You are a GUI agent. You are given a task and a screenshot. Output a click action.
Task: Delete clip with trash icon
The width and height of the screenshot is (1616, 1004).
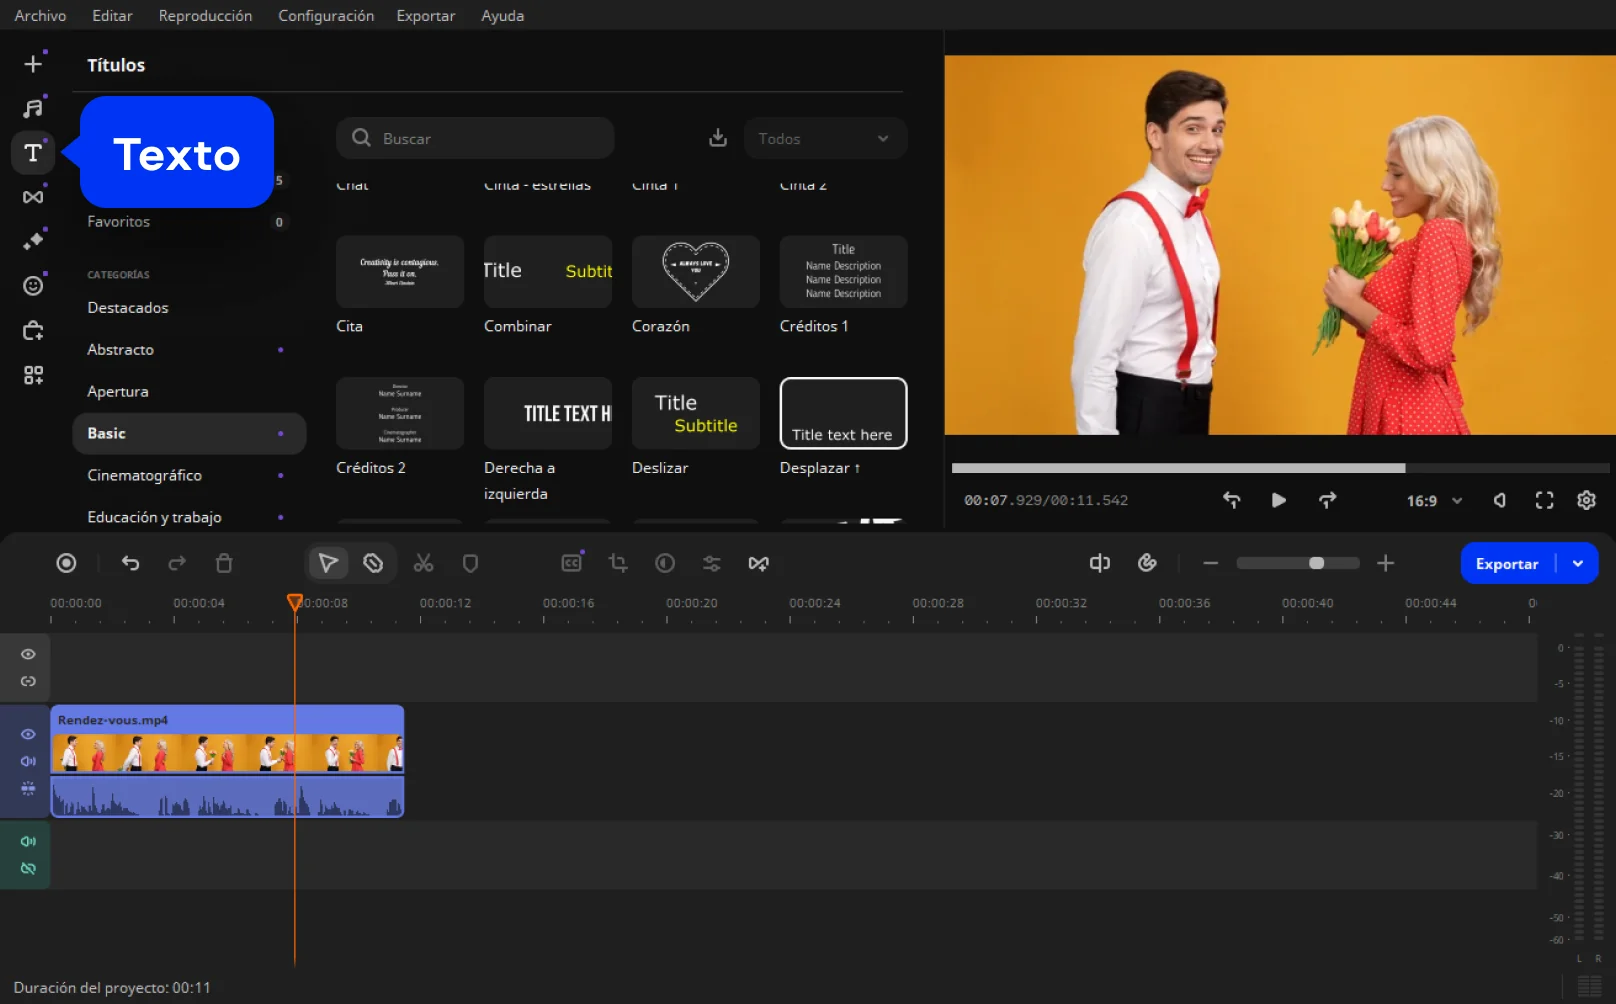tap(224, 564)
